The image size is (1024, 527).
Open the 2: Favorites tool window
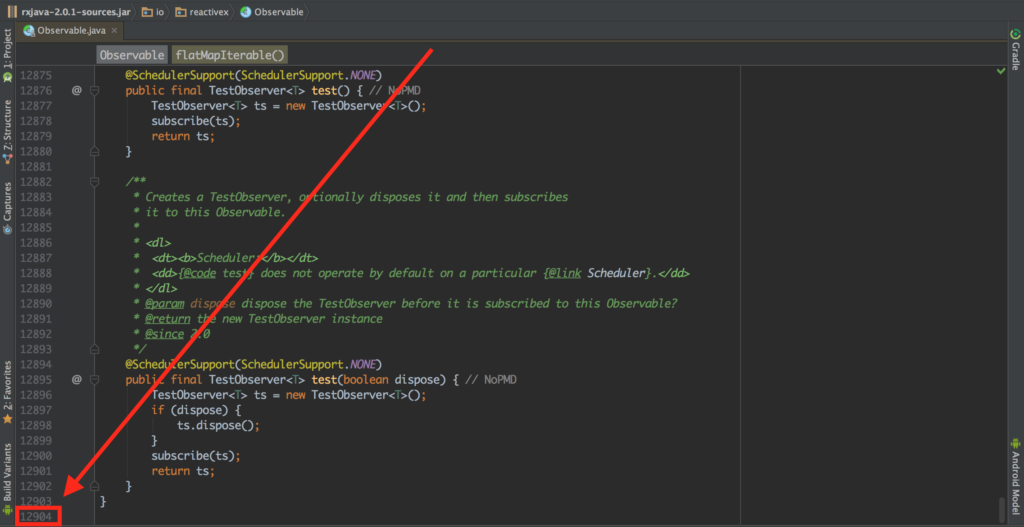pos(8,392)
